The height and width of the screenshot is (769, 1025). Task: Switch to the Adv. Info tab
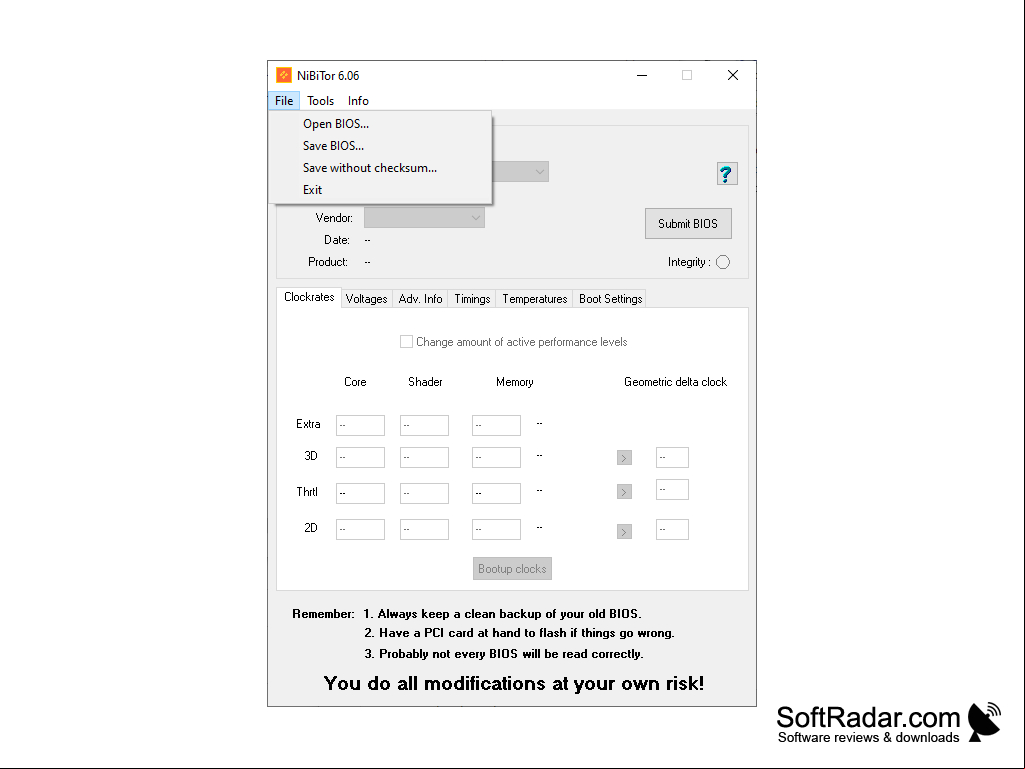[x=420, y=299]
